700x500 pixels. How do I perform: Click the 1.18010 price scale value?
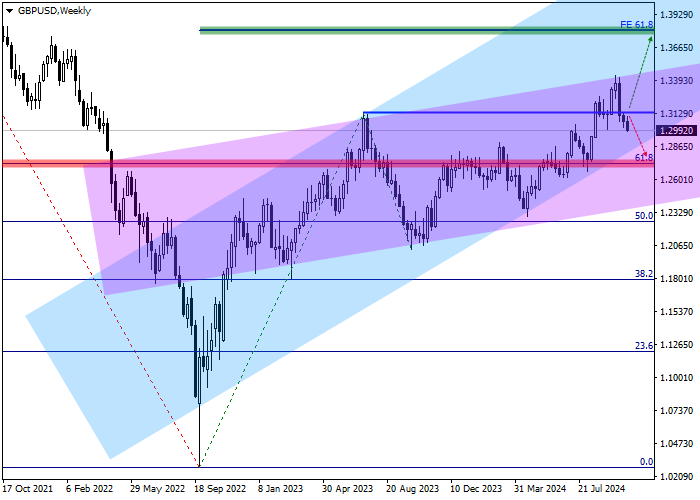(677, 279)
